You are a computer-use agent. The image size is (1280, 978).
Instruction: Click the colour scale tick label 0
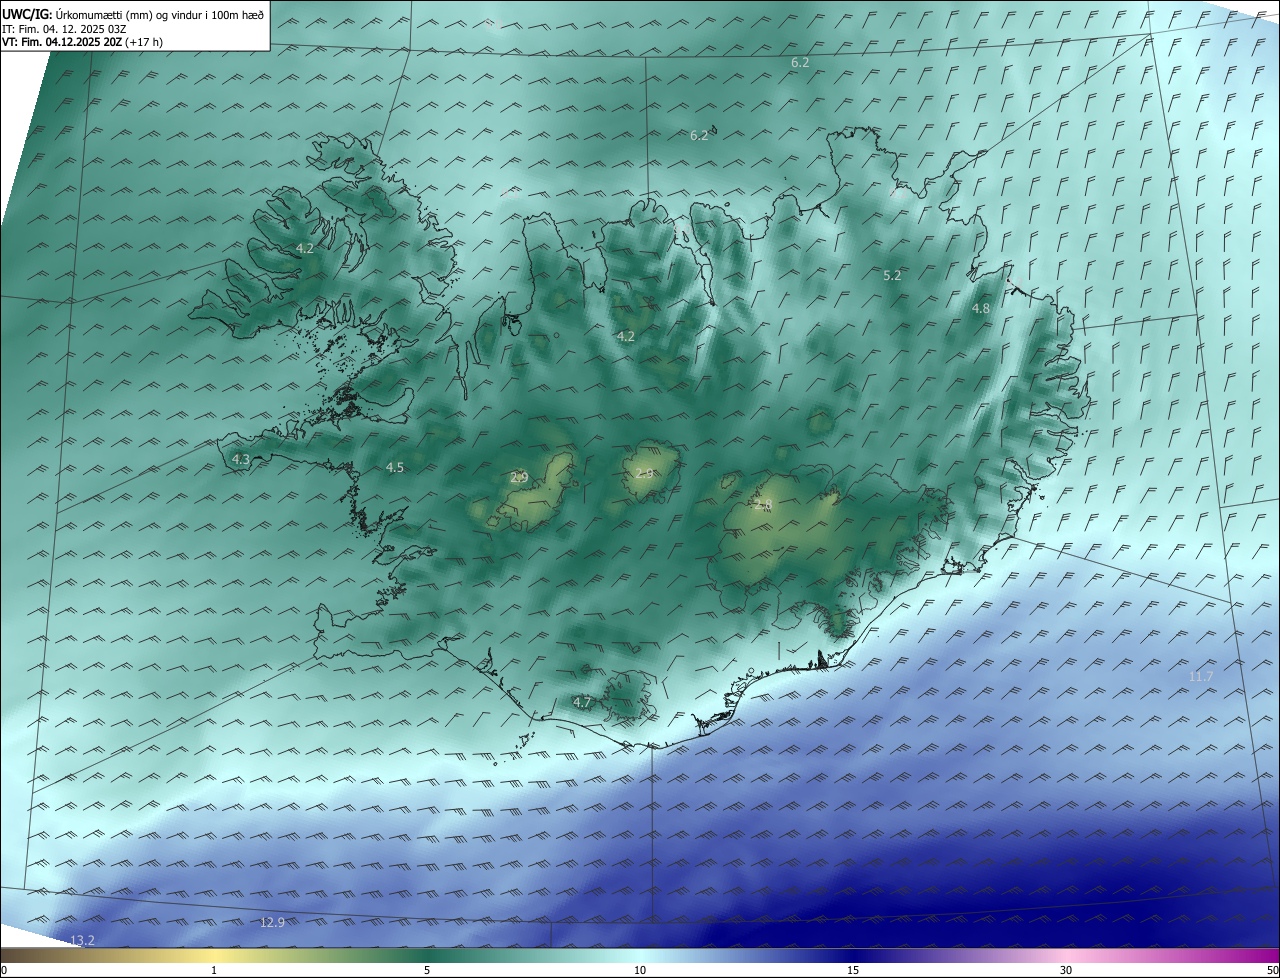pos(4,971)
